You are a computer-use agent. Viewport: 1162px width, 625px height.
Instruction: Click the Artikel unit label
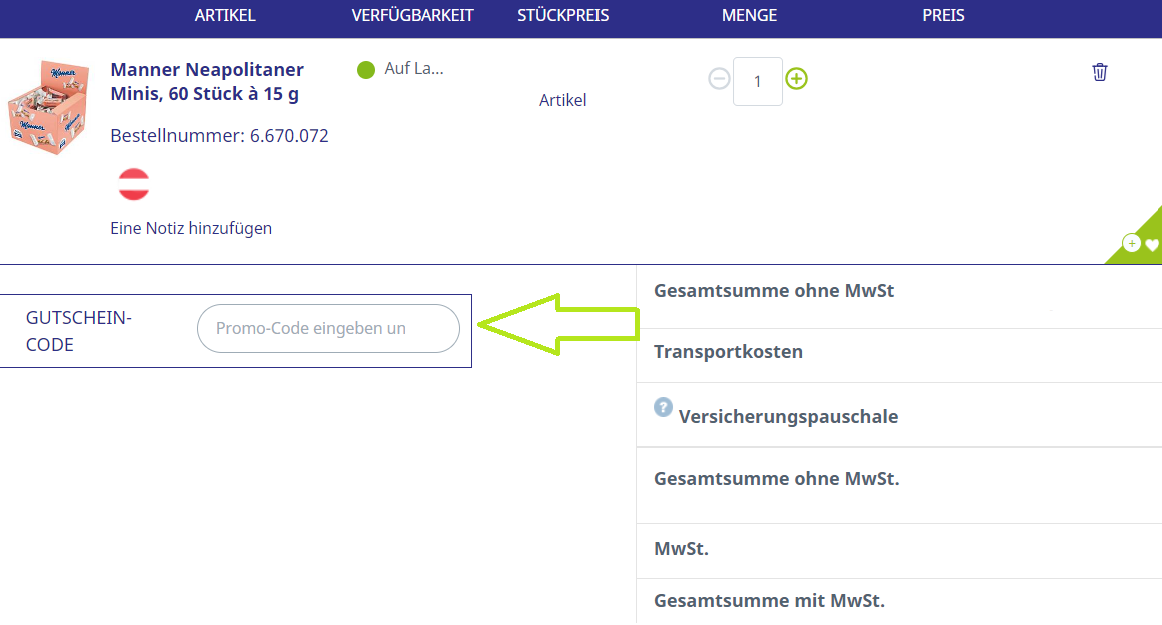tap(562, 100)
